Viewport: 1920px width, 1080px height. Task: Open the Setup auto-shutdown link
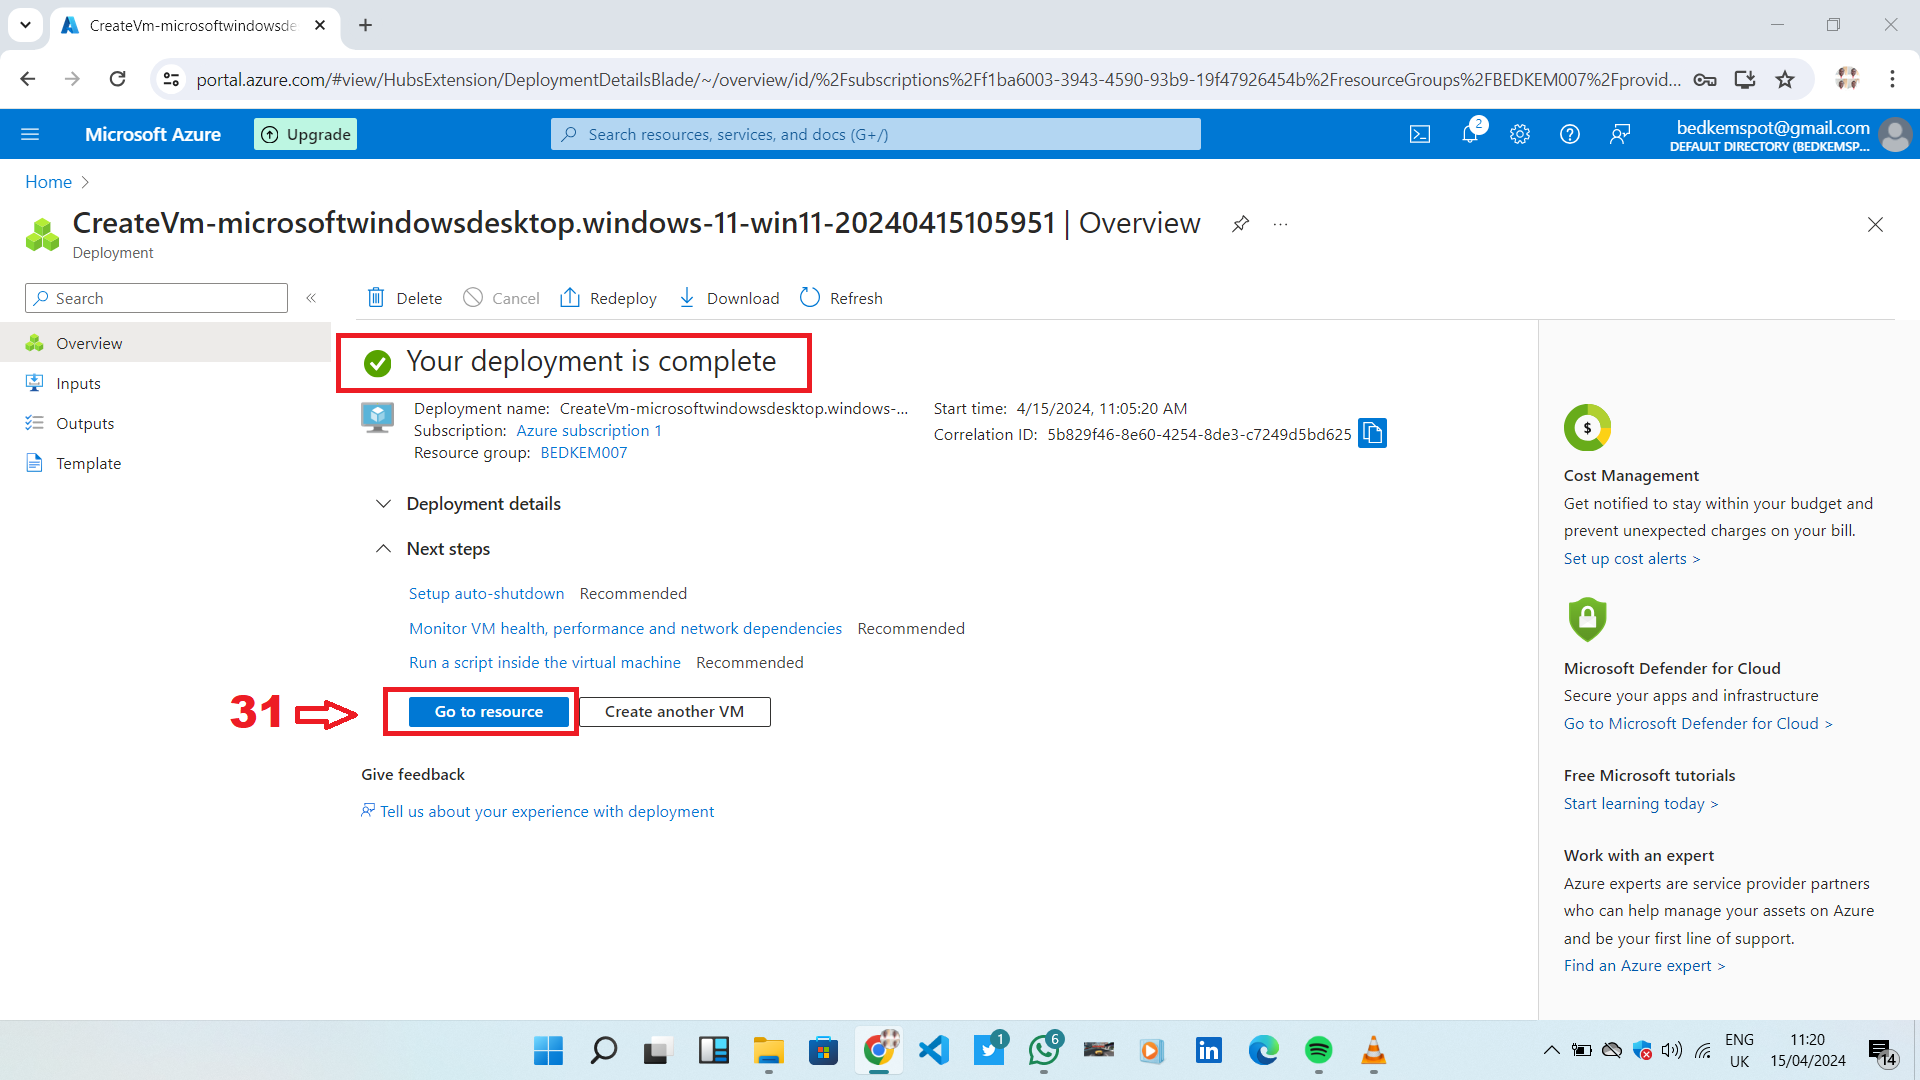tap(486, 594)
